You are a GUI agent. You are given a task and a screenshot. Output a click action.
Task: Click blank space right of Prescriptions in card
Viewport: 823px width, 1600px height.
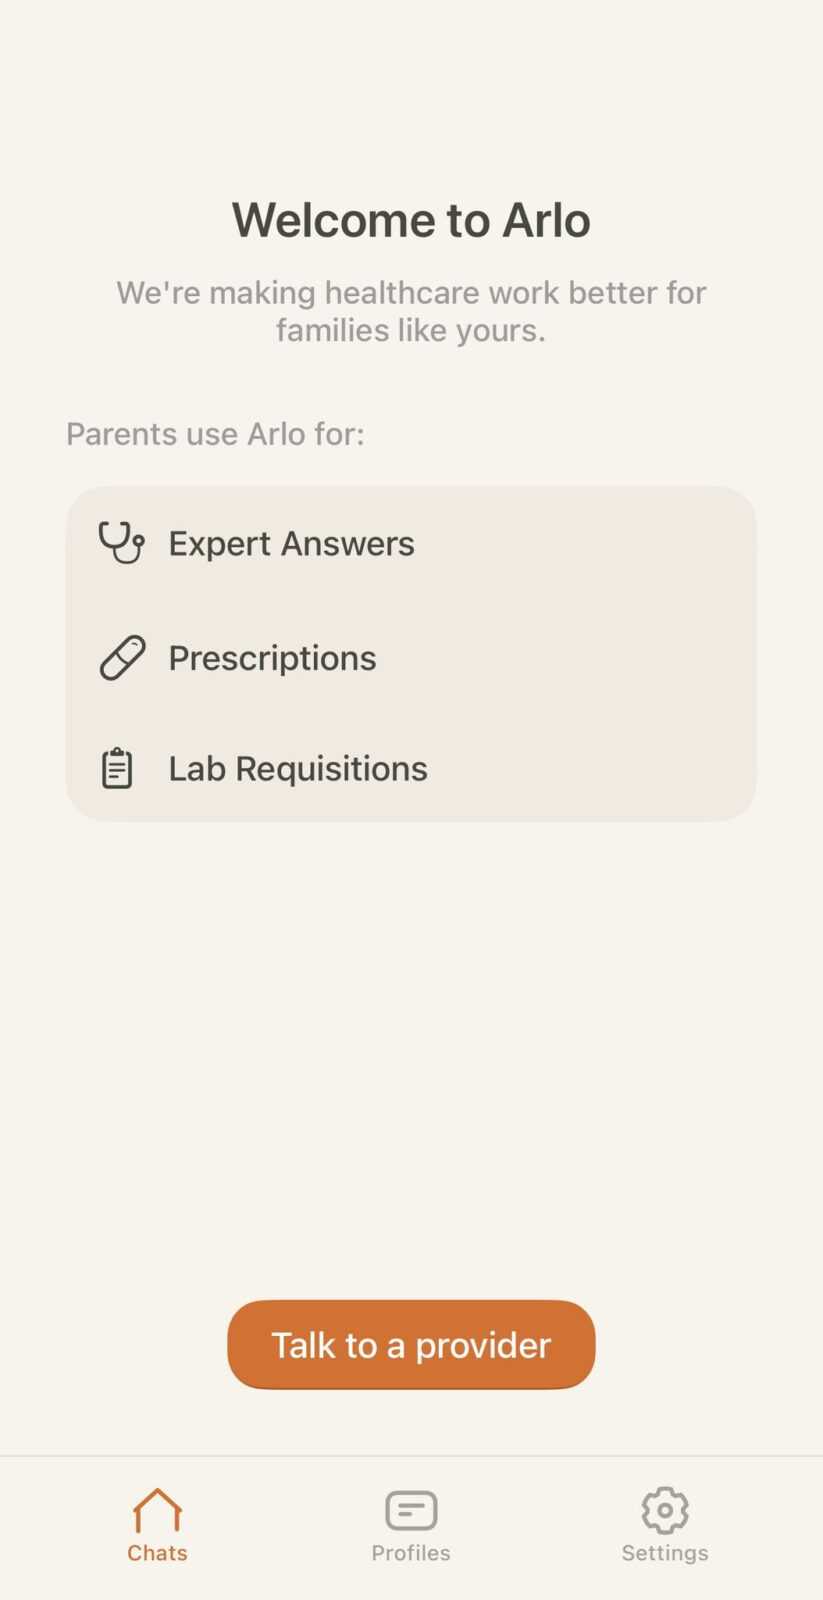coord(580,658)
